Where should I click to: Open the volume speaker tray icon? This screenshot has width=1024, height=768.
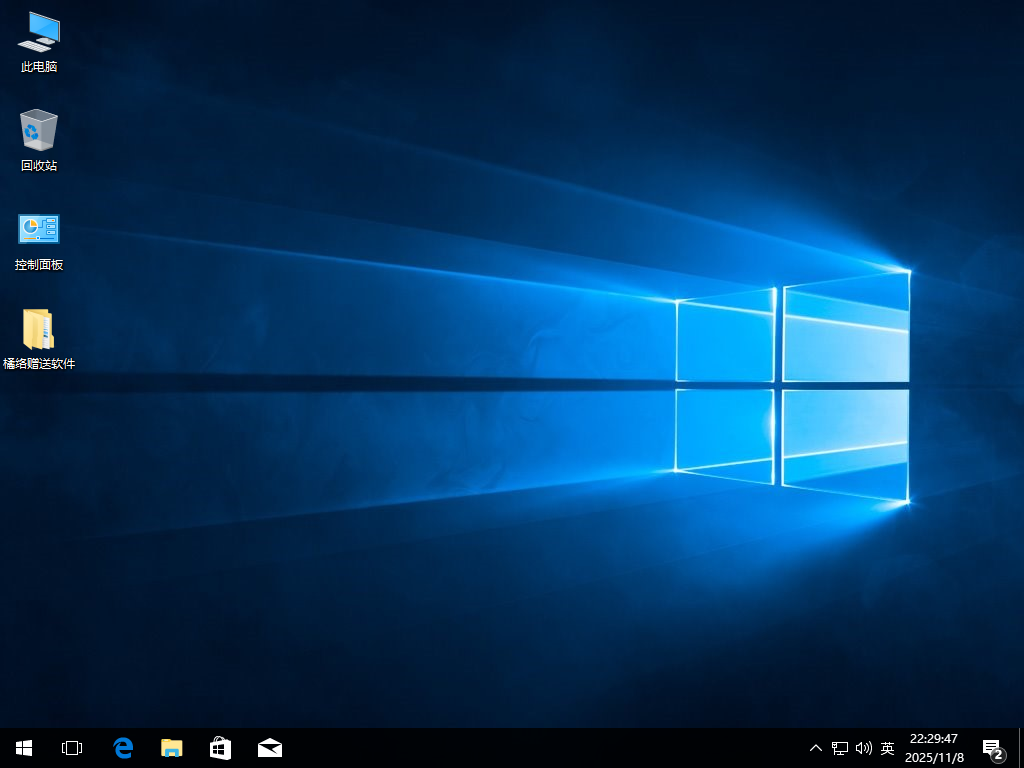[864, 748]
